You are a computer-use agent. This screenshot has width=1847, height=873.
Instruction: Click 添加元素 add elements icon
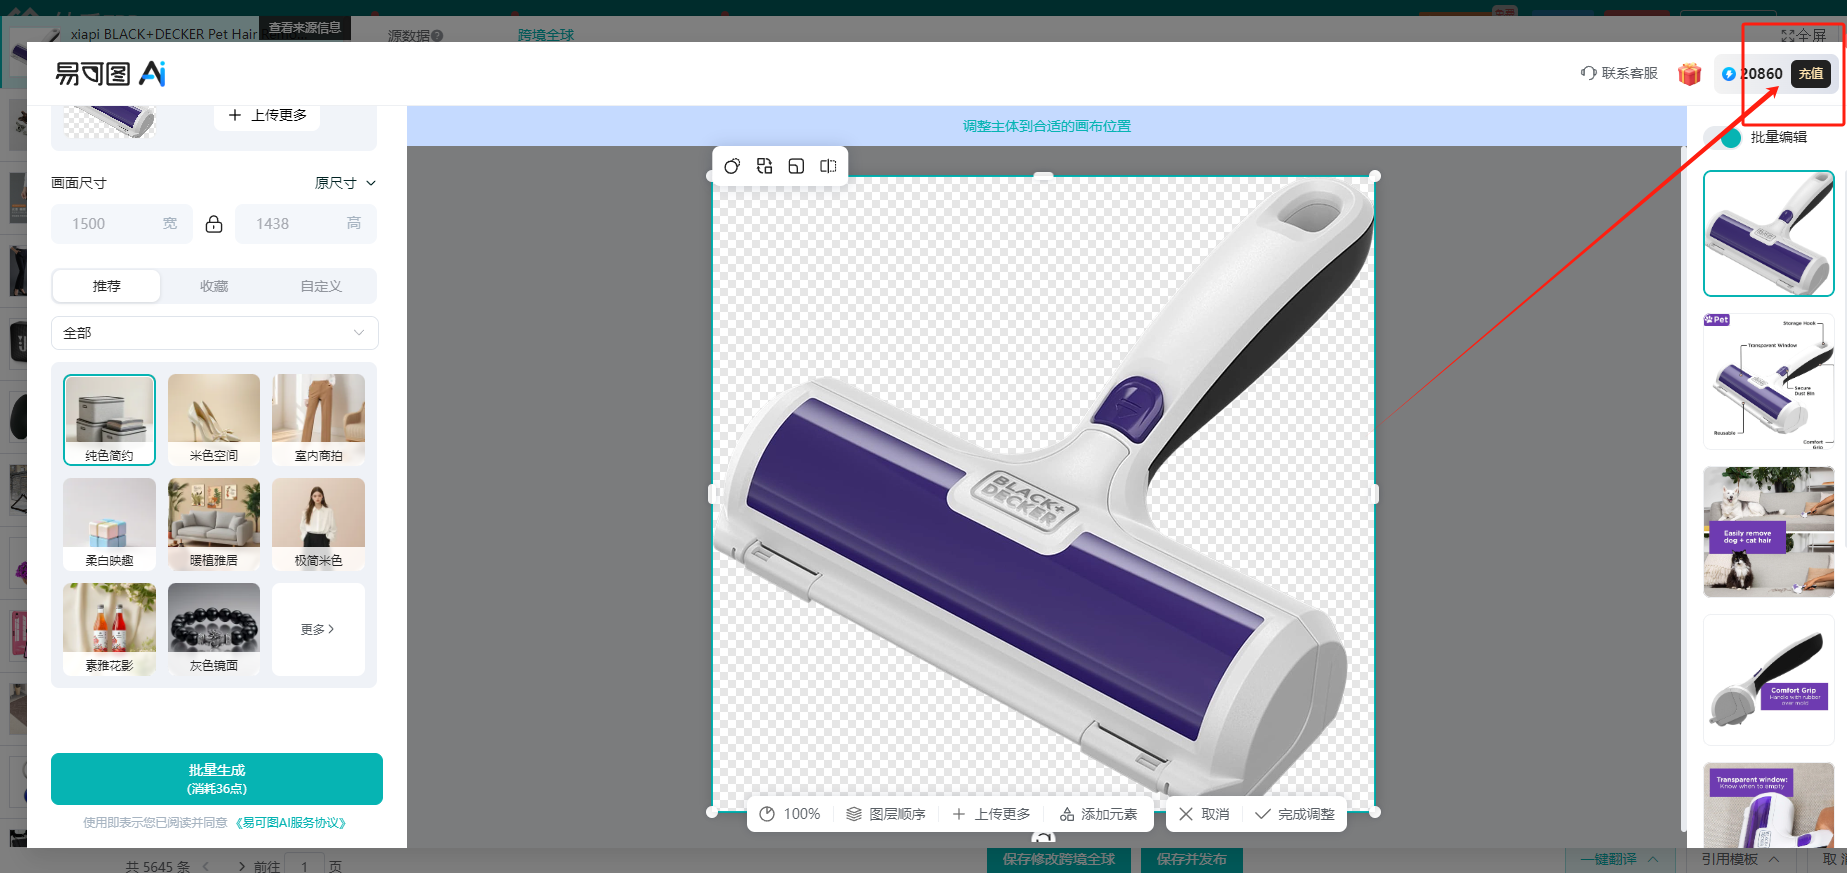[x=1098, y=814]
